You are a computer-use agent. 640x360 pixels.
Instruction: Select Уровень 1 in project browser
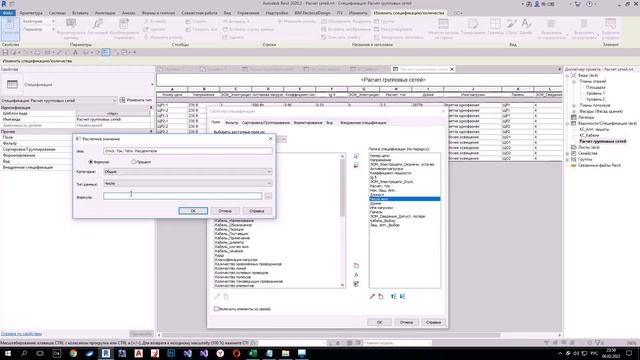596,93
